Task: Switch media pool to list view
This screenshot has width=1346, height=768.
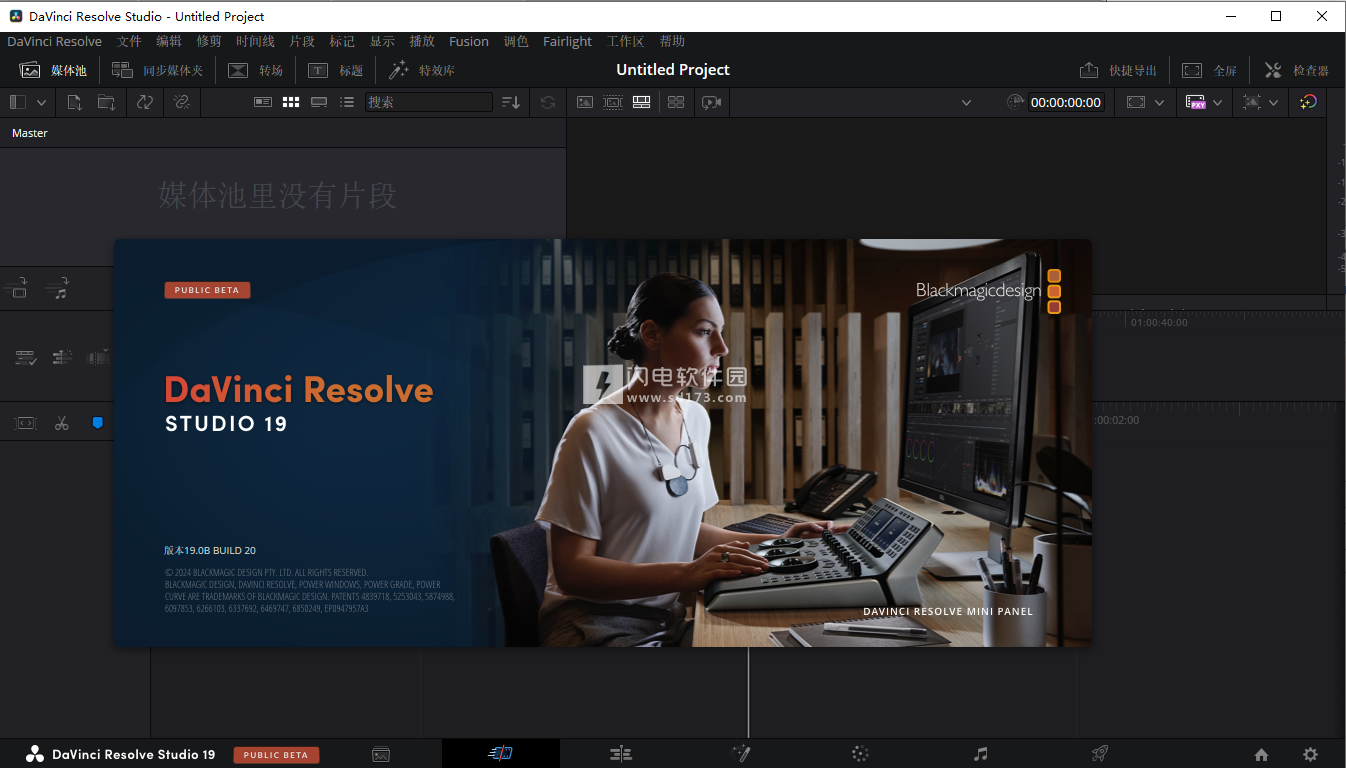Action: pos(347,102)
